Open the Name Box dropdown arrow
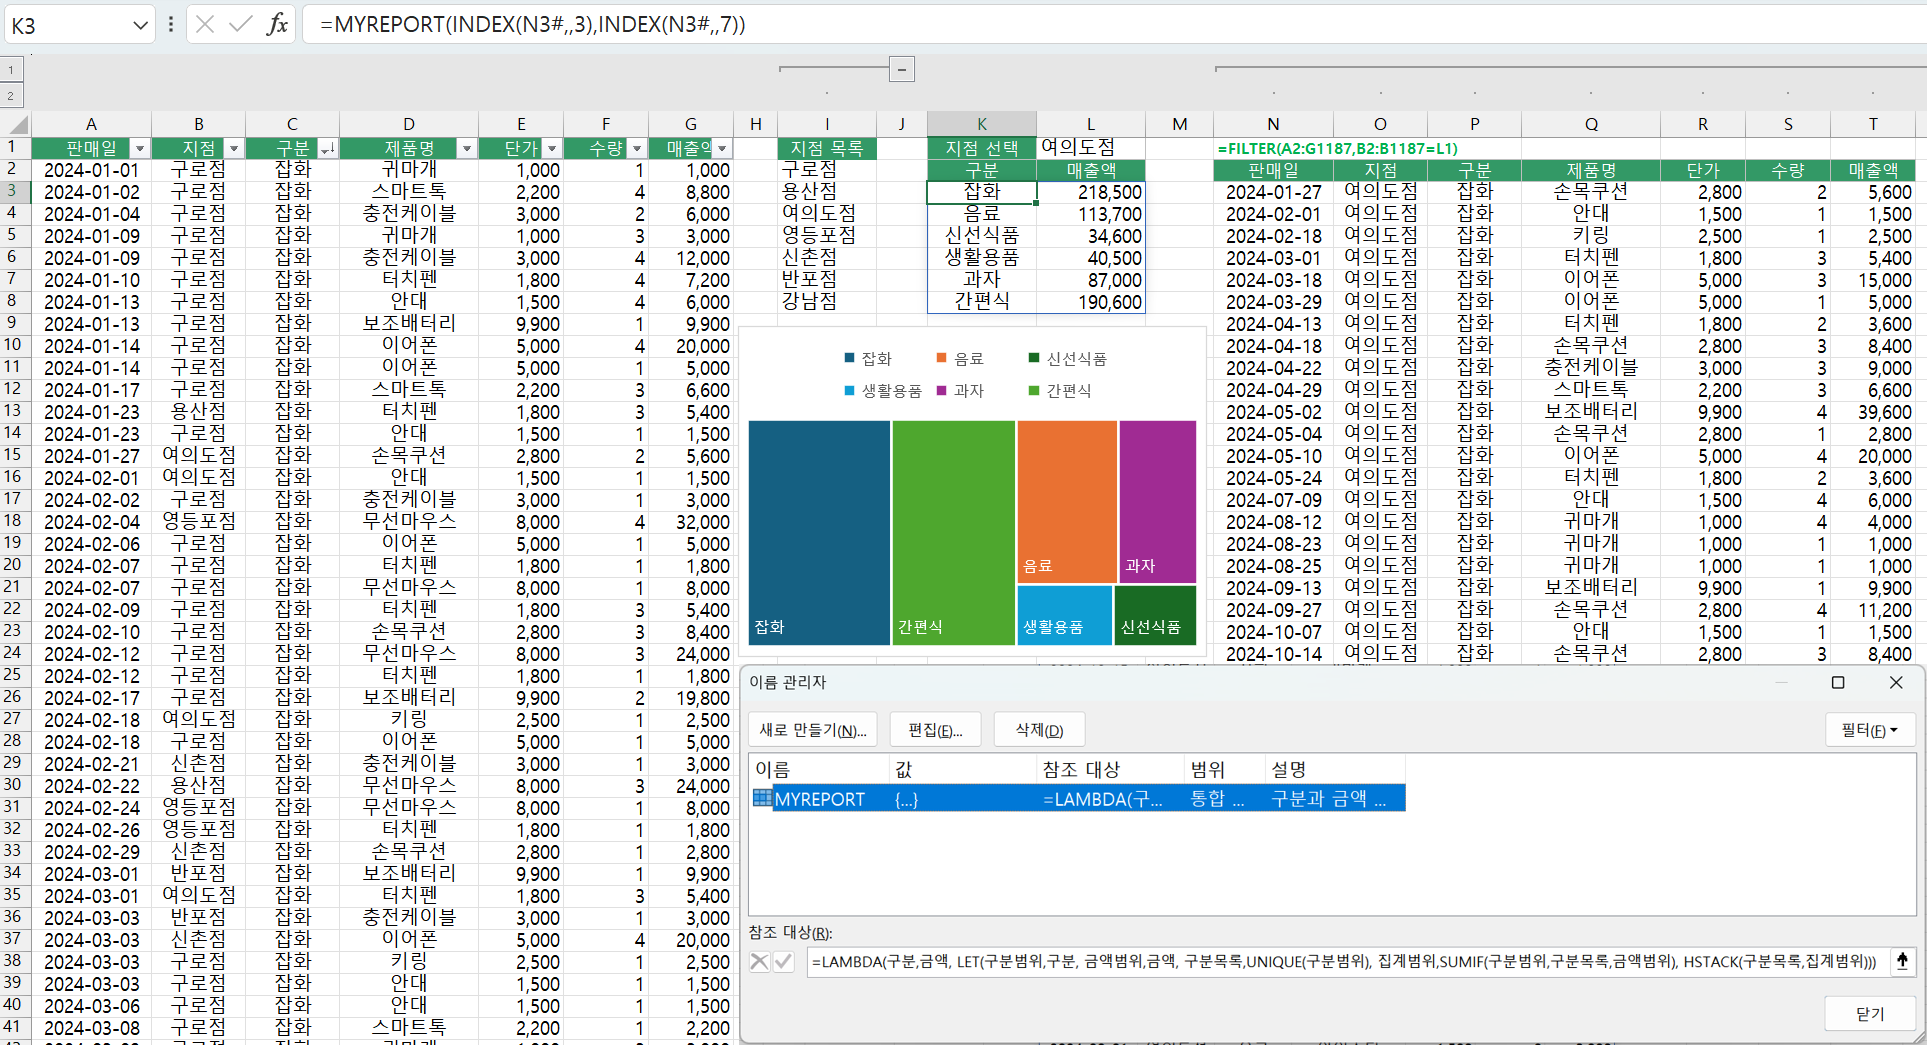1927x1045 pixels. (x=140, y=25)
